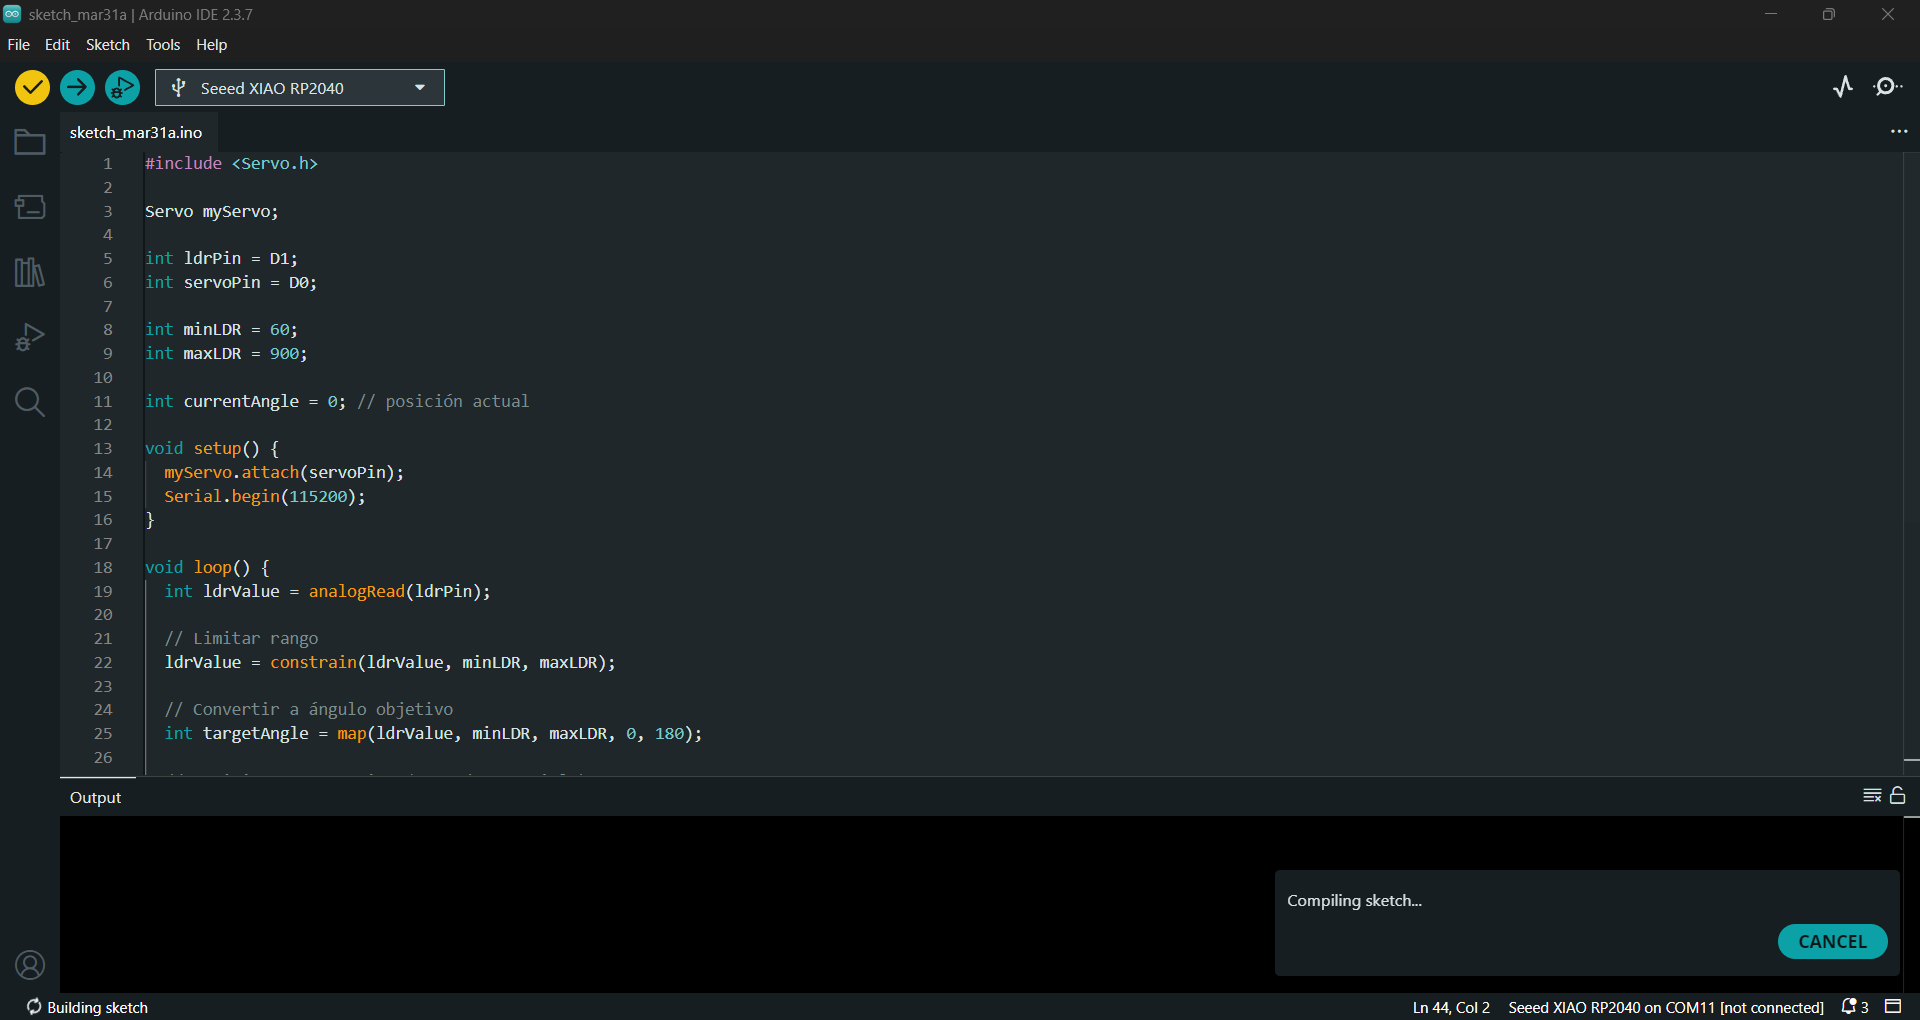Open the Tools menu
The image size is (1920, 1020).
(x=163, y=45)
